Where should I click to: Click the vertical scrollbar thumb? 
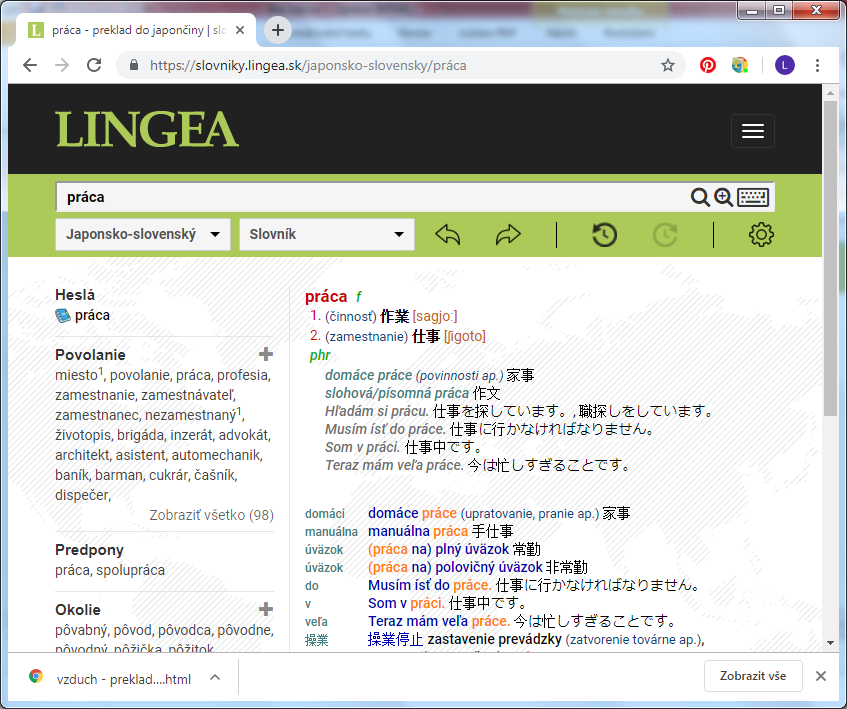pyautogui.click(x=830, y=258)
